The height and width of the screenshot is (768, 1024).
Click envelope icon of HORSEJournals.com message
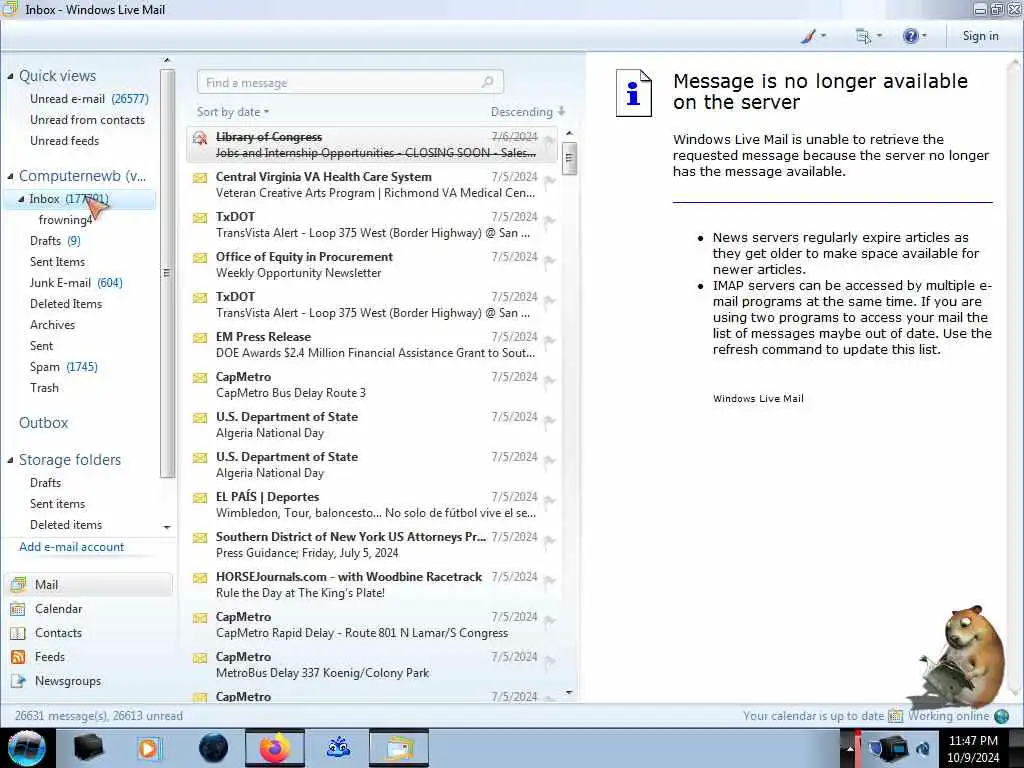click(200, 578)
